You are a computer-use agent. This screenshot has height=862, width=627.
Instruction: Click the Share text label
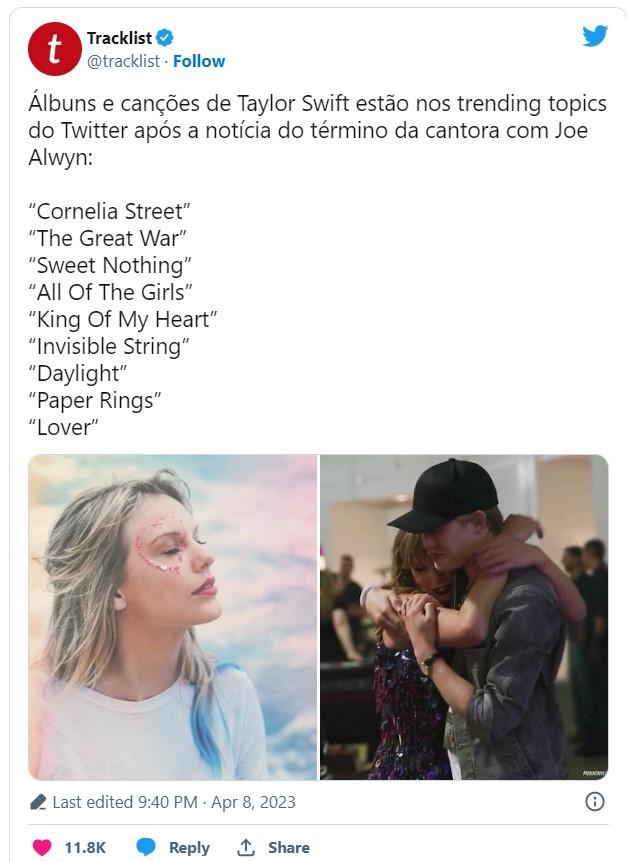click(x=288, y=848)
